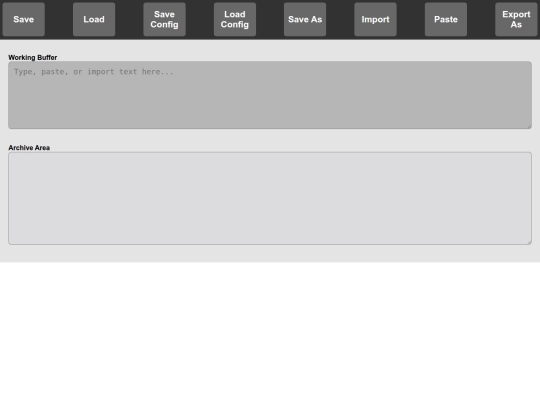Select the Load Config button

pyautogui.click(x=235, y=19)
